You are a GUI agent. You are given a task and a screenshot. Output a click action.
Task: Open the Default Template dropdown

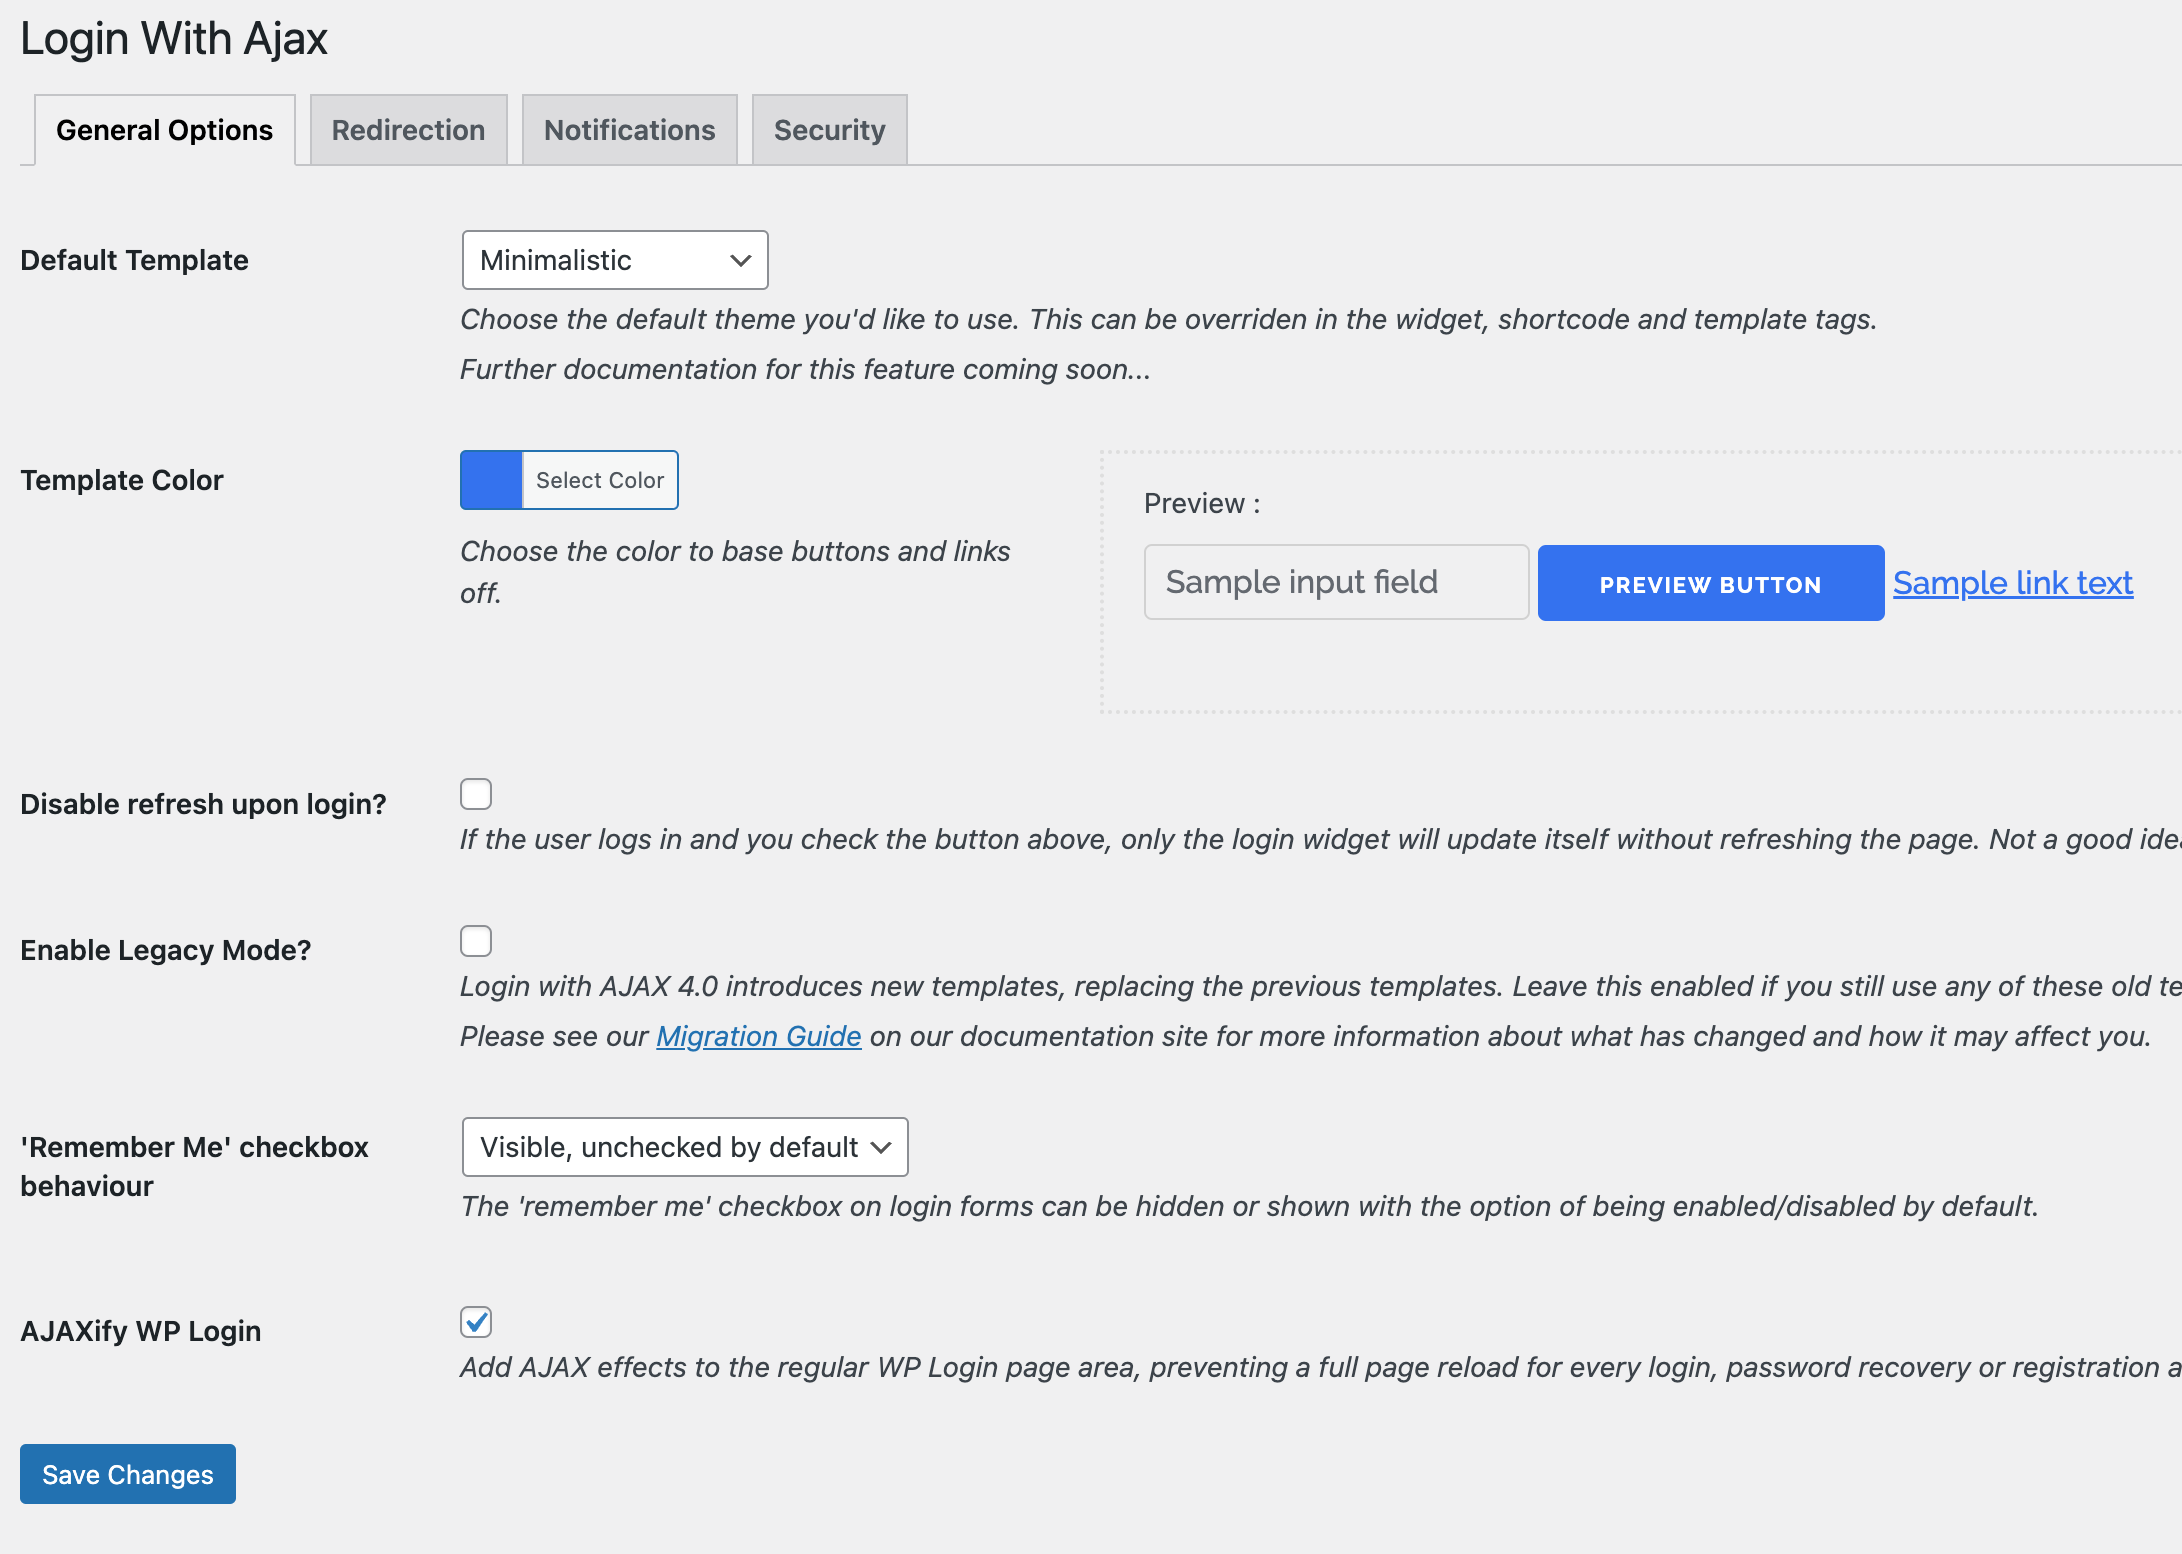(615, 260)
